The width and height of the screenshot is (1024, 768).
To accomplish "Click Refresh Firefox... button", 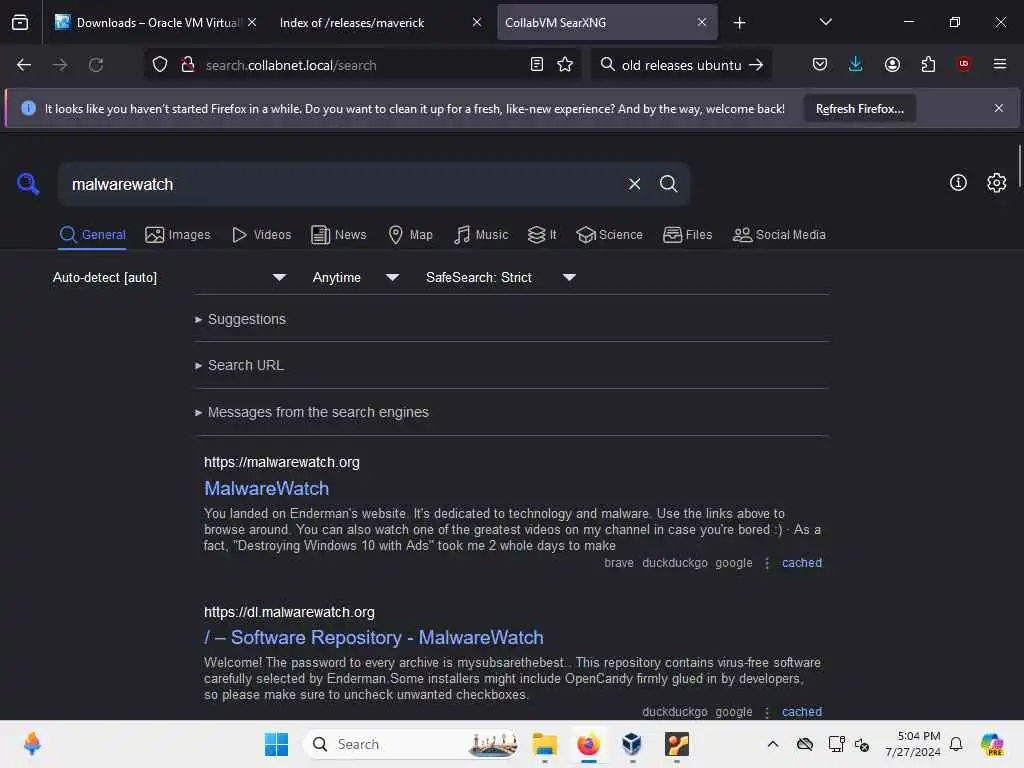I will click(859, 108).
